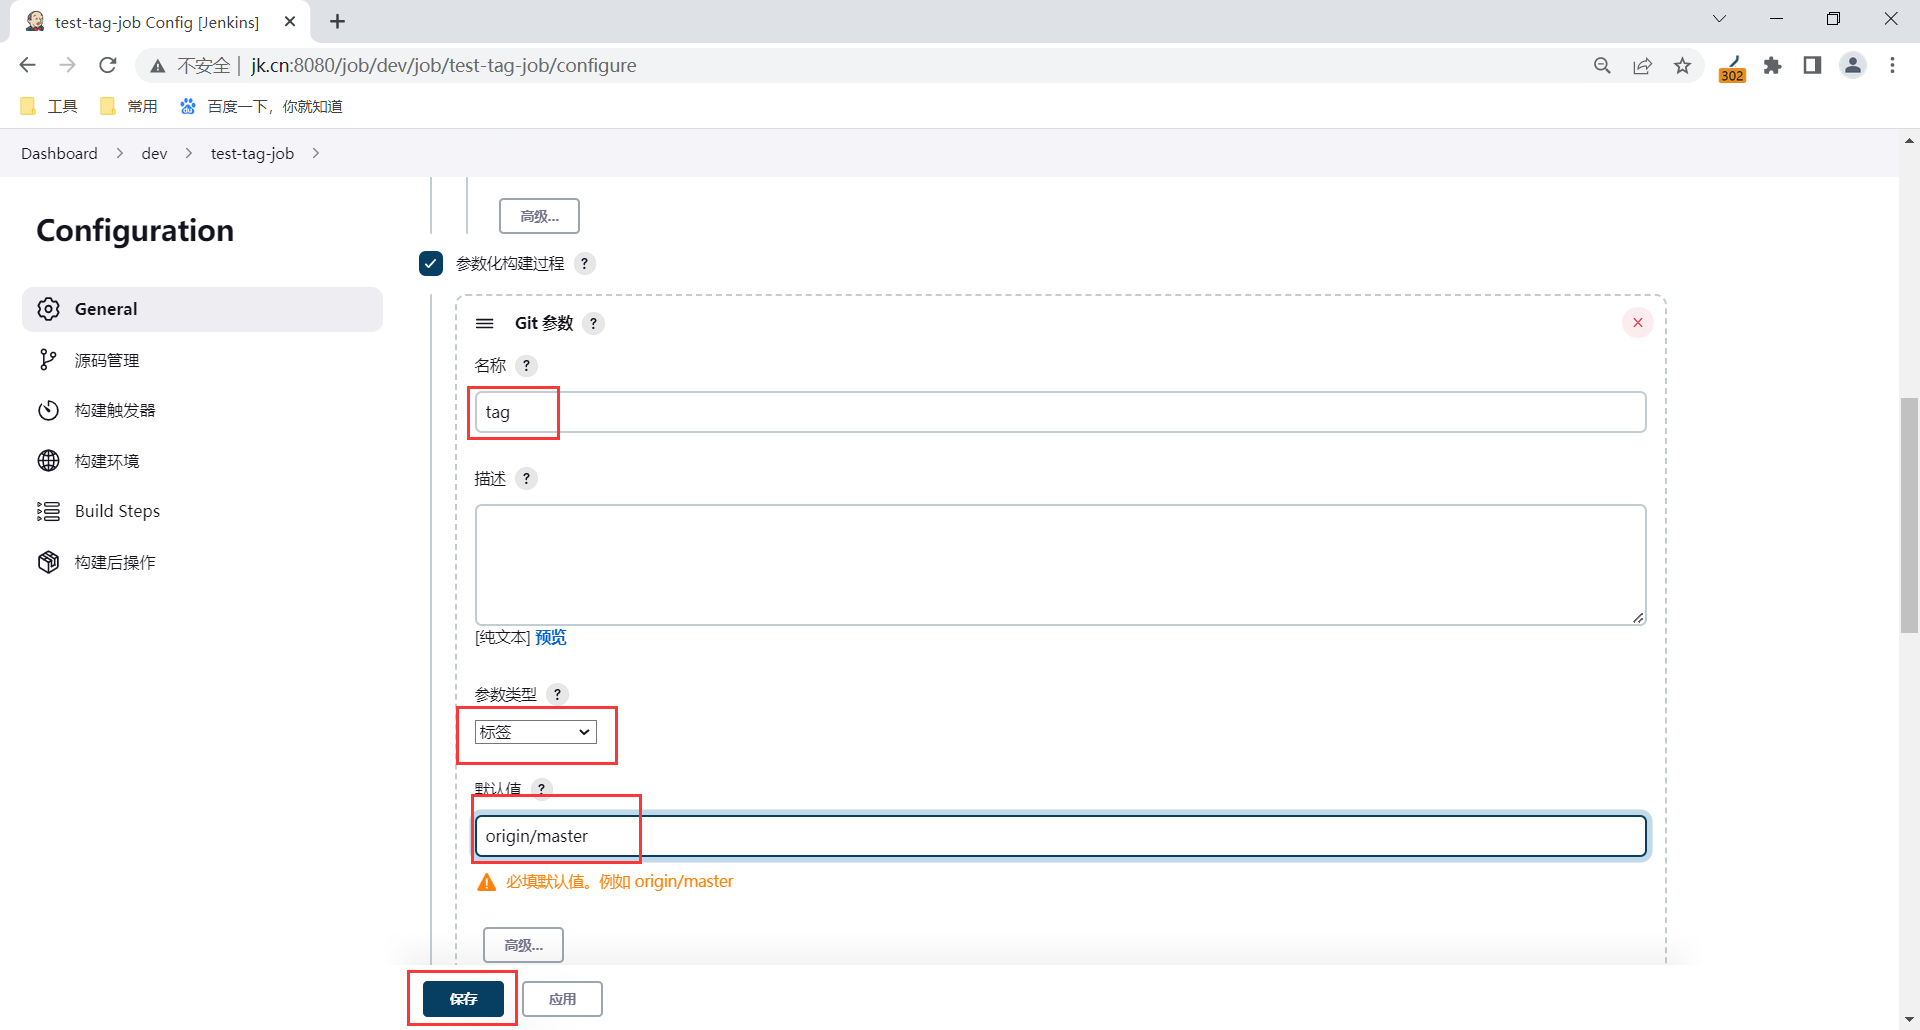Select the General section in sidebar
Viewport: 1920px width, 1030px height.
(x=202, y=309)
